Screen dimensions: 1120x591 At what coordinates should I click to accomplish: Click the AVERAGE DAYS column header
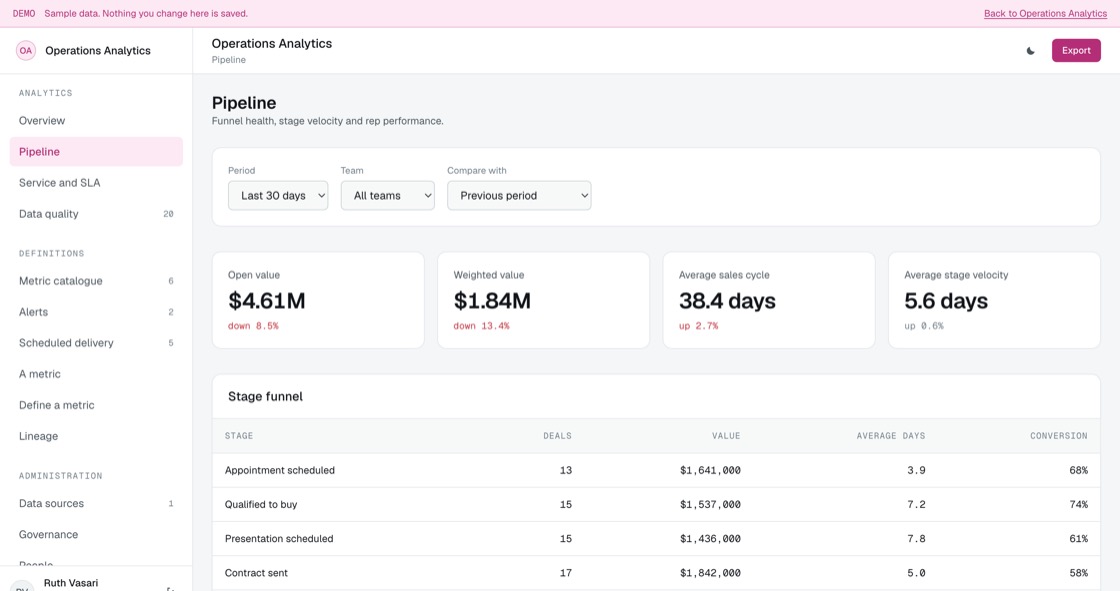tap(891, 436)
